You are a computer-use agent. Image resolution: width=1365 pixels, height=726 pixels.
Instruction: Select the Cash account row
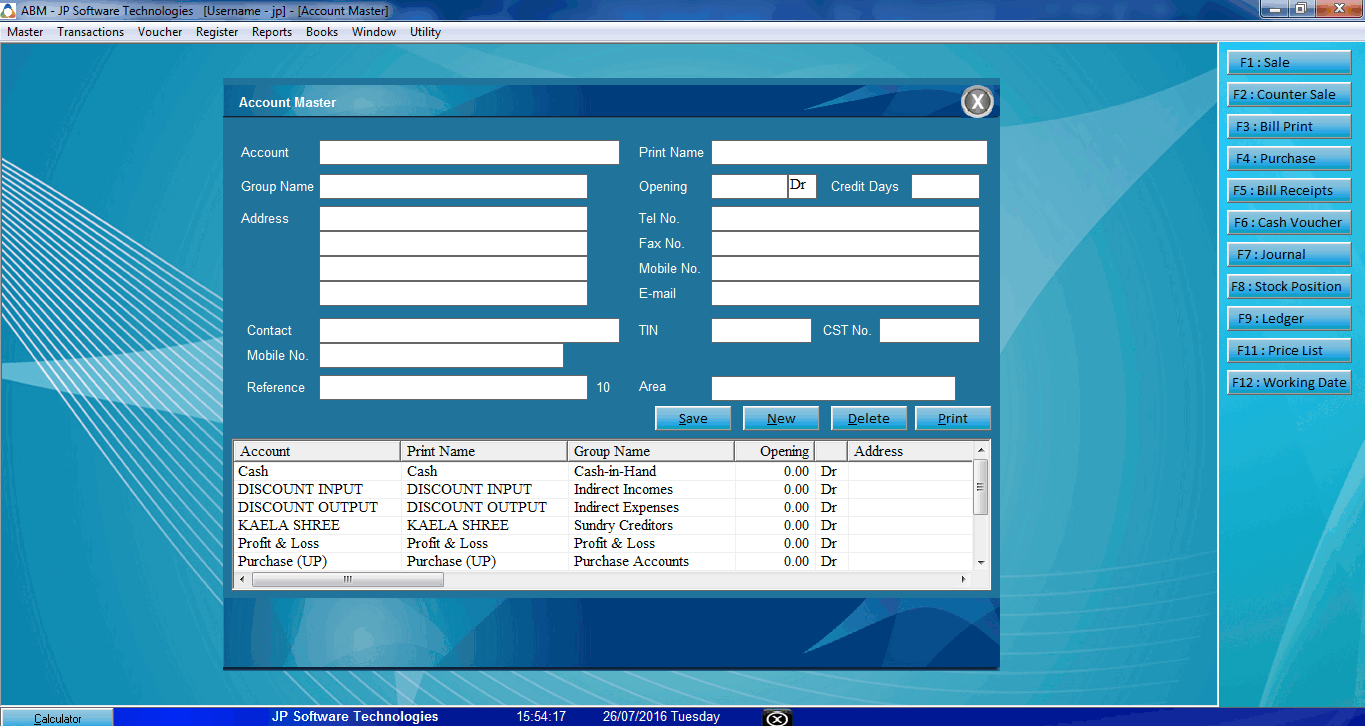pyautogui.click(x=603, y=471)
